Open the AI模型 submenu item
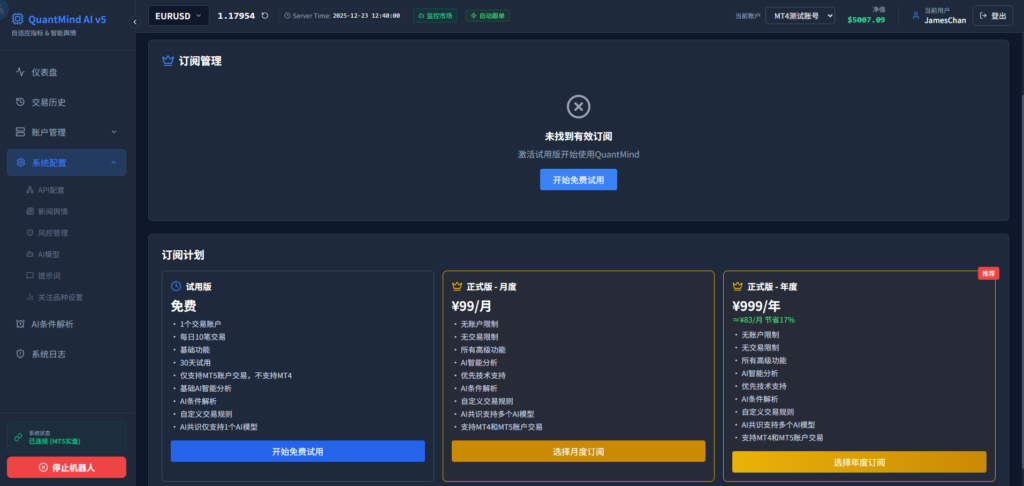The width and height of the screenshot is (1024, 486). (48, 254)
